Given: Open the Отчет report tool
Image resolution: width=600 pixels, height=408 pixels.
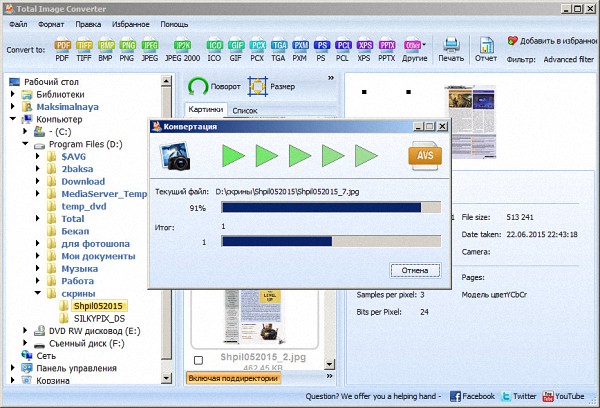Looking at the screenshot, I should tap(487, 48).
